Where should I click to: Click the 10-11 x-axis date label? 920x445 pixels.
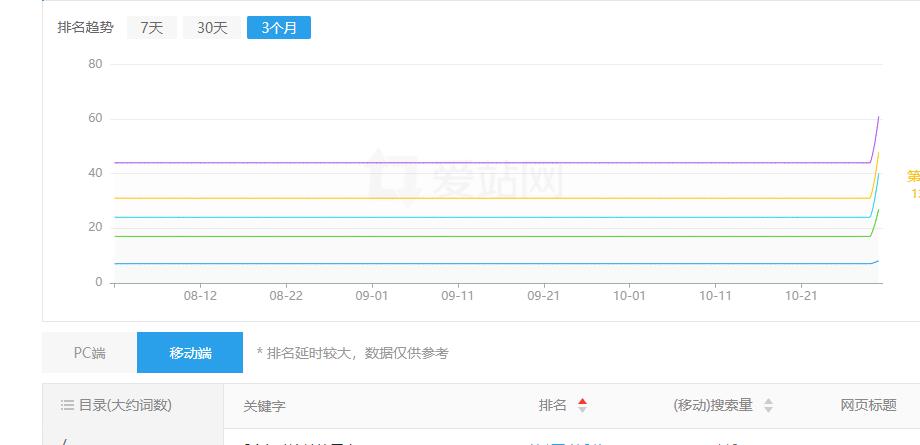click(715, 296)
